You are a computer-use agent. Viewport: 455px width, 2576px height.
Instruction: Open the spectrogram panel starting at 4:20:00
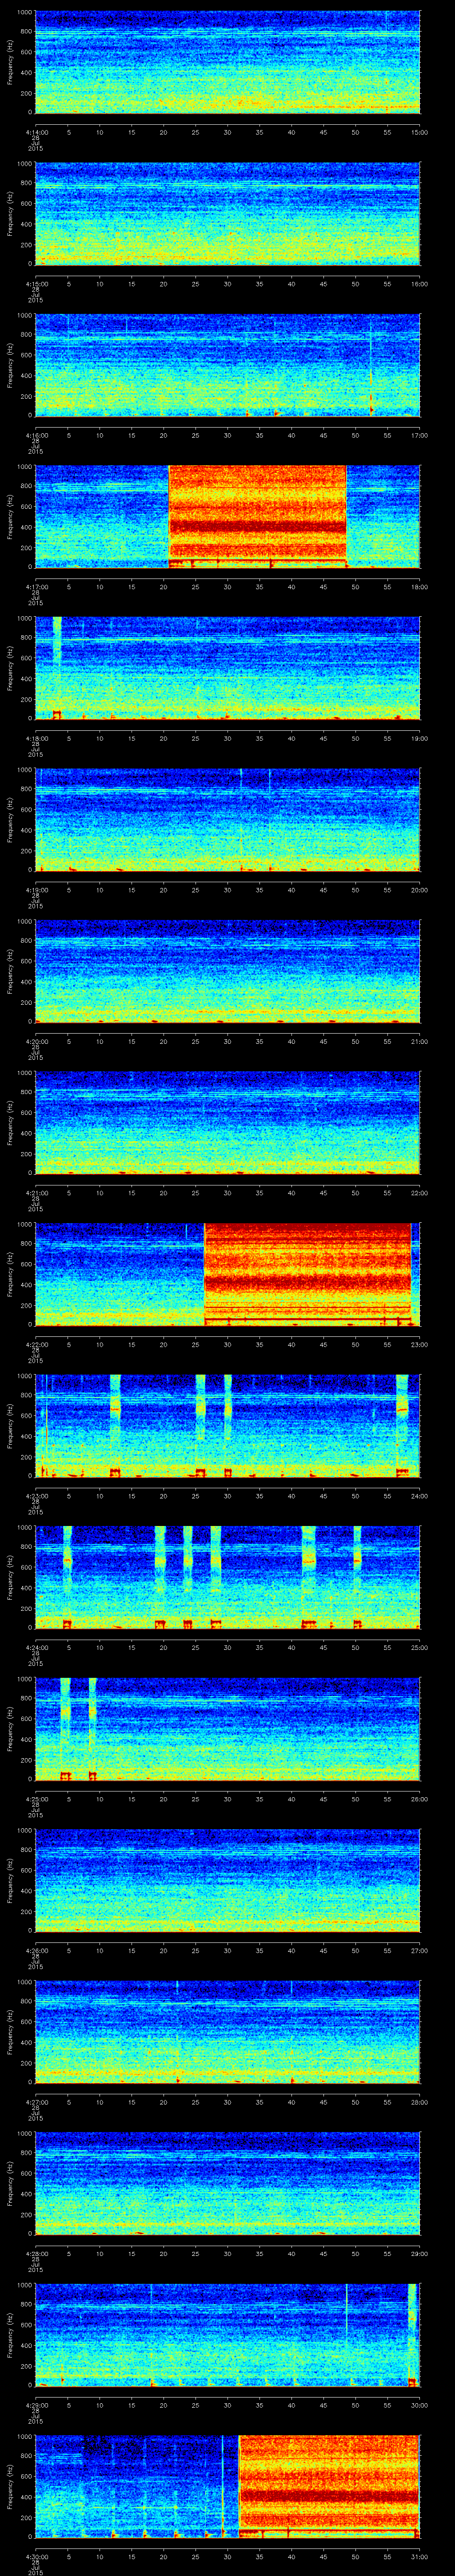[x=227, y=970]
